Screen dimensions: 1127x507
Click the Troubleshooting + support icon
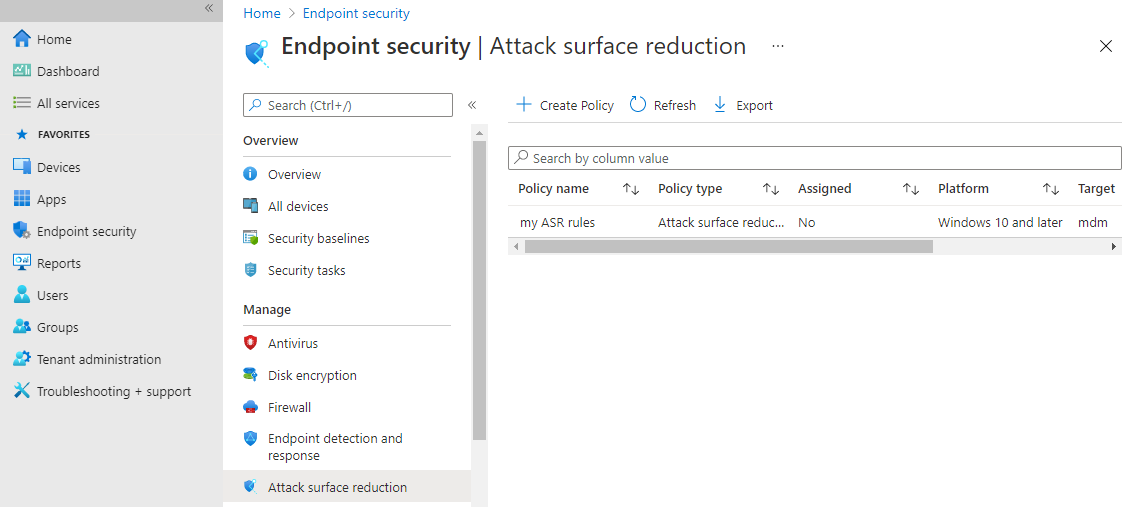(22, 391)
